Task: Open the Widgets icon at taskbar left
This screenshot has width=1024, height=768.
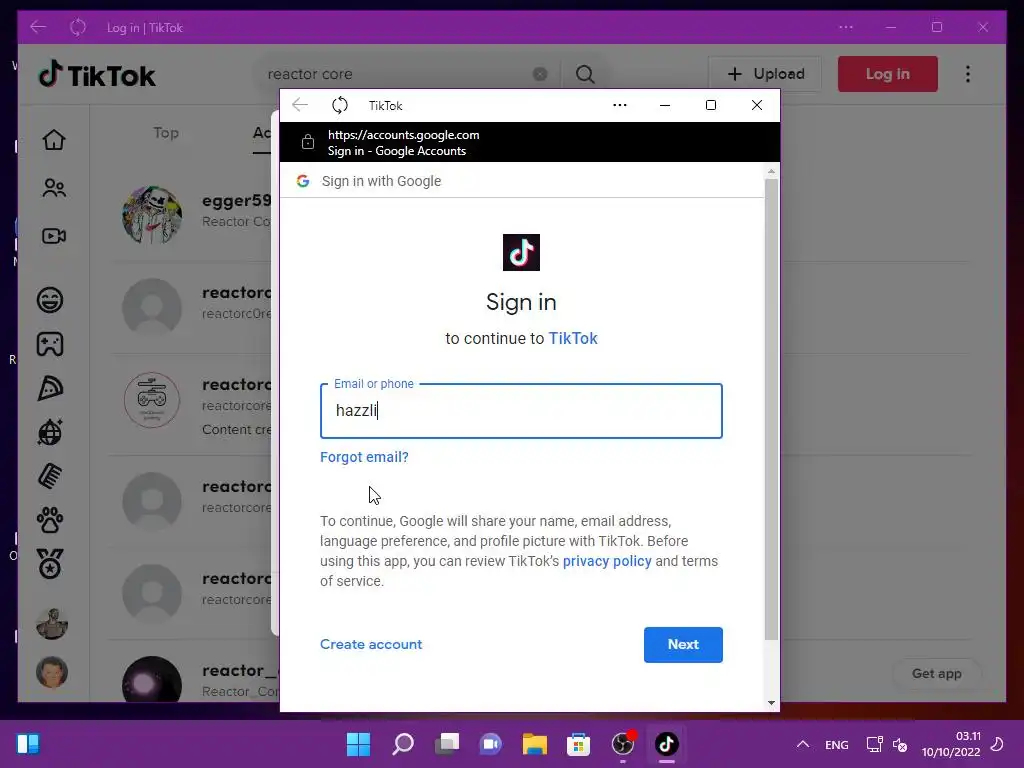Action: pyautogui.click(x=28, y=744)
